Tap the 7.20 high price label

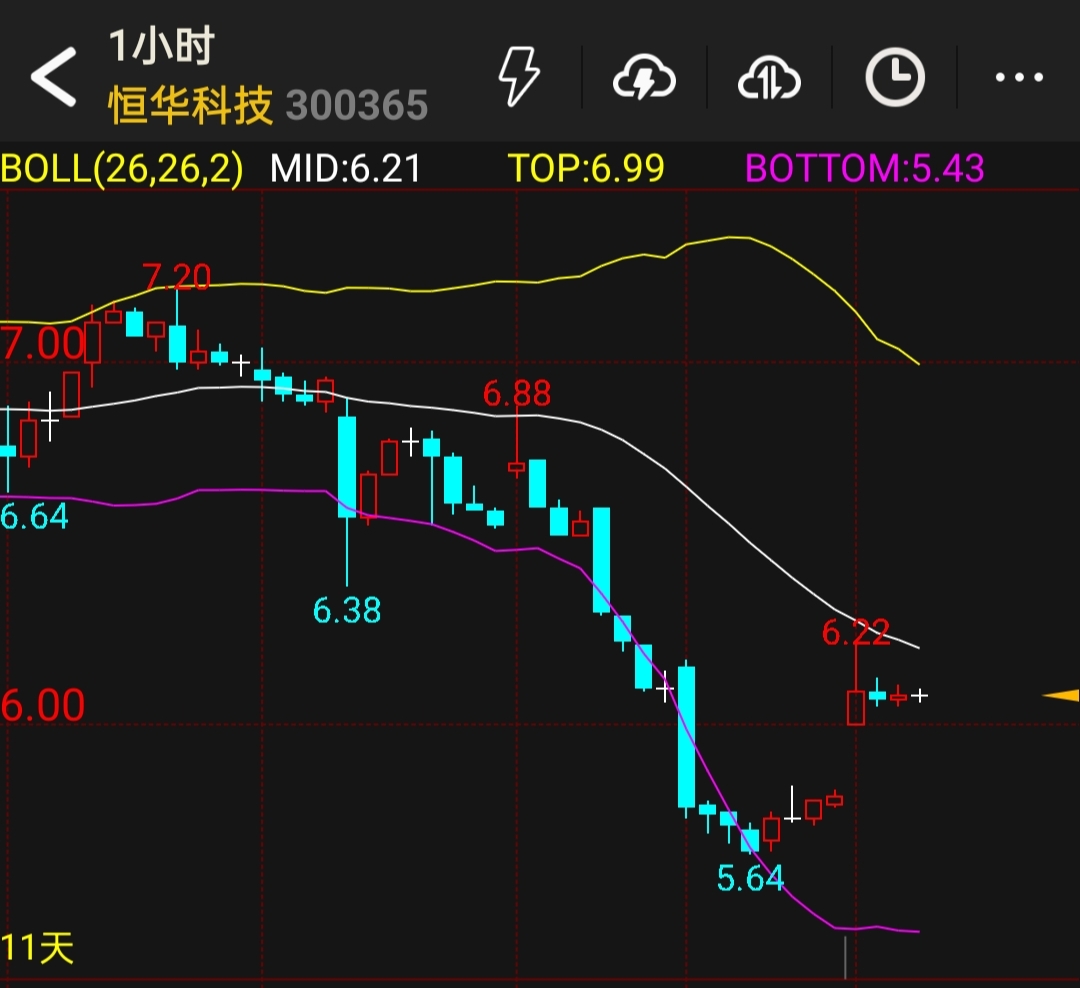click(x=176, y=277)
